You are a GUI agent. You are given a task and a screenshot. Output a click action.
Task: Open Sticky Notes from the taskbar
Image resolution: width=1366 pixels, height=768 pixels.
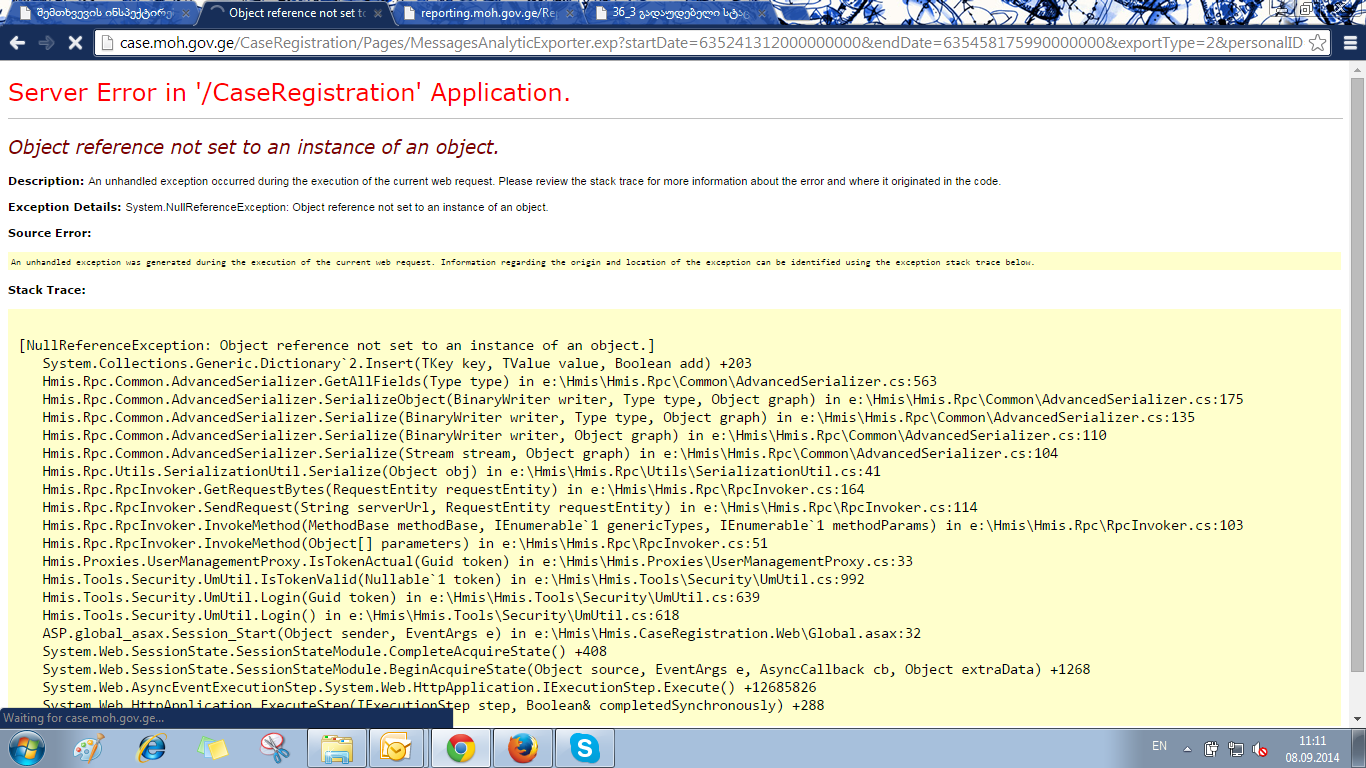(x=213, y=748)
